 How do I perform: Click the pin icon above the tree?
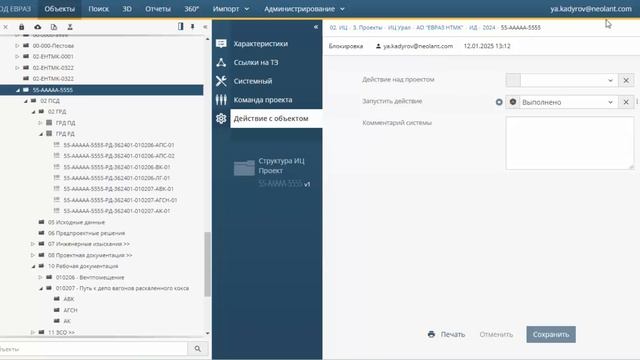(193, 27)
